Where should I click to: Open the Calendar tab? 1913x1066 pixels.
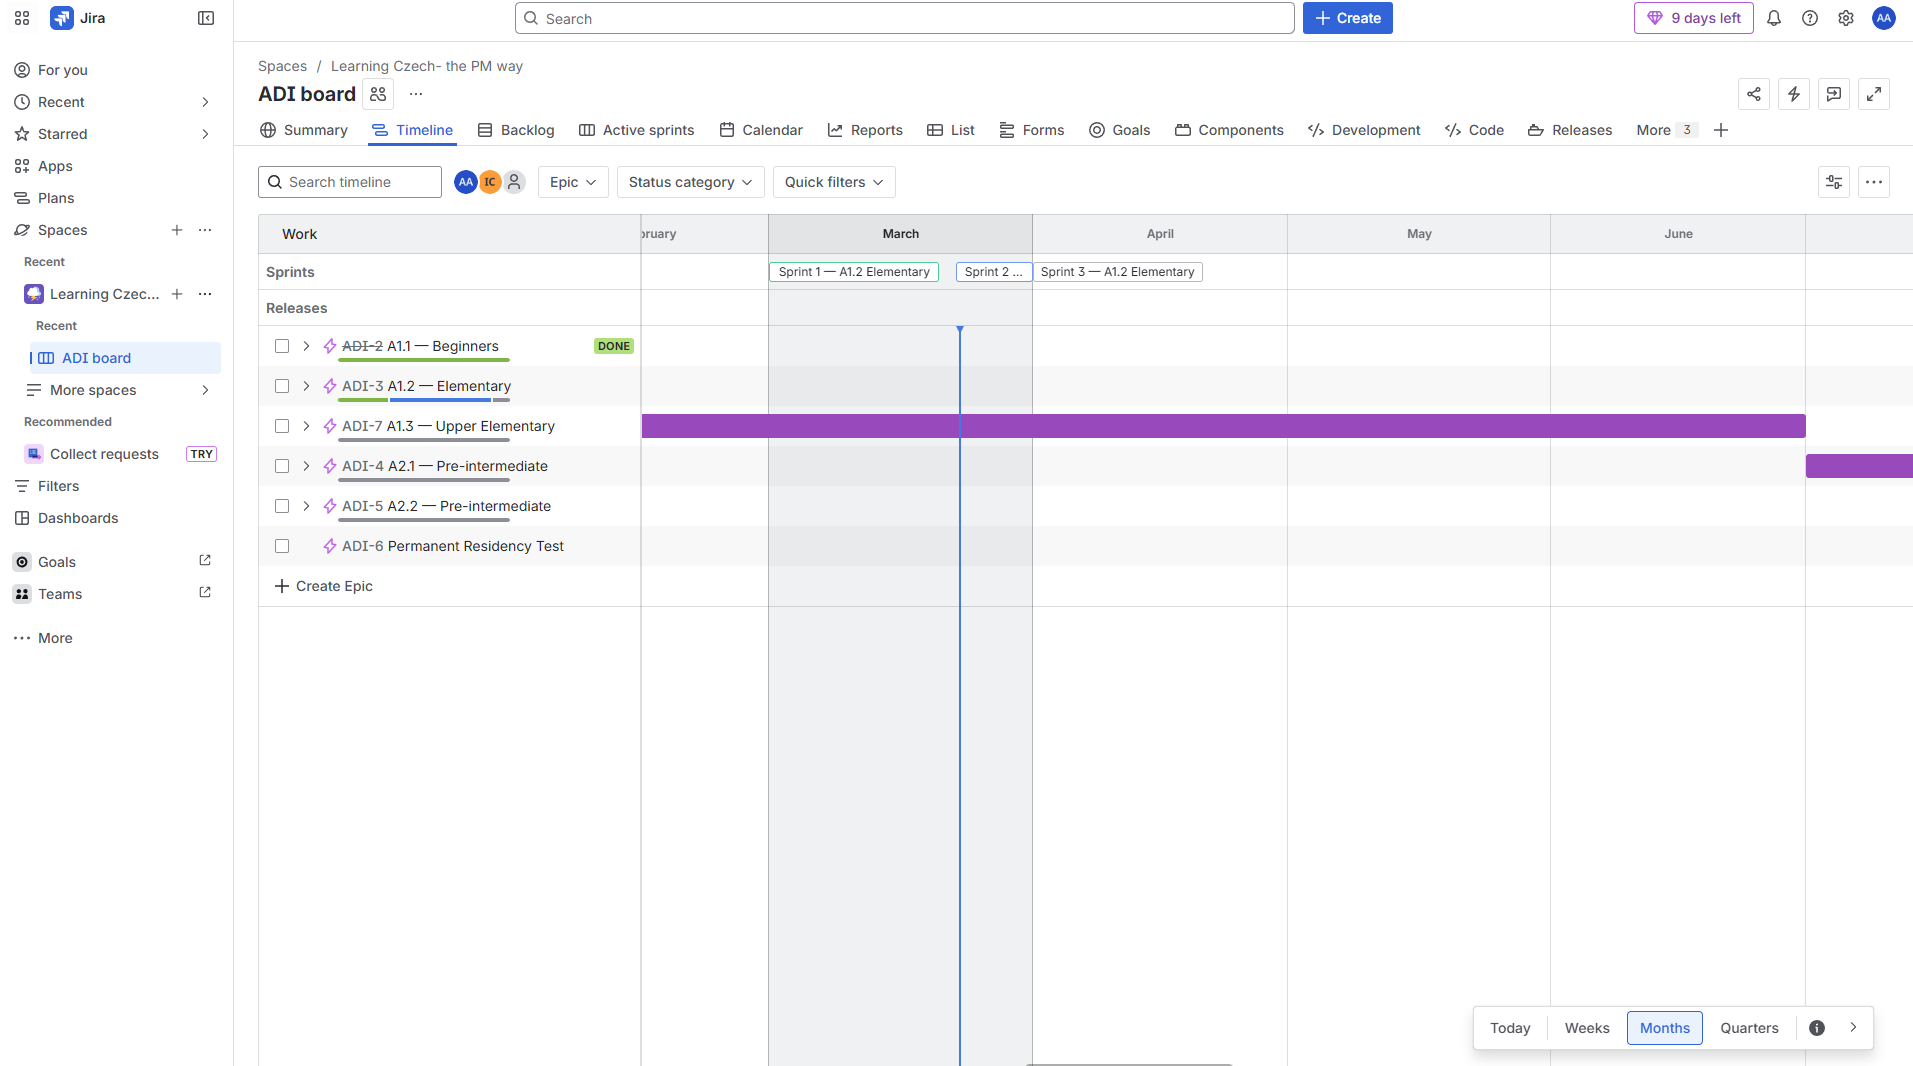[761, 130]
